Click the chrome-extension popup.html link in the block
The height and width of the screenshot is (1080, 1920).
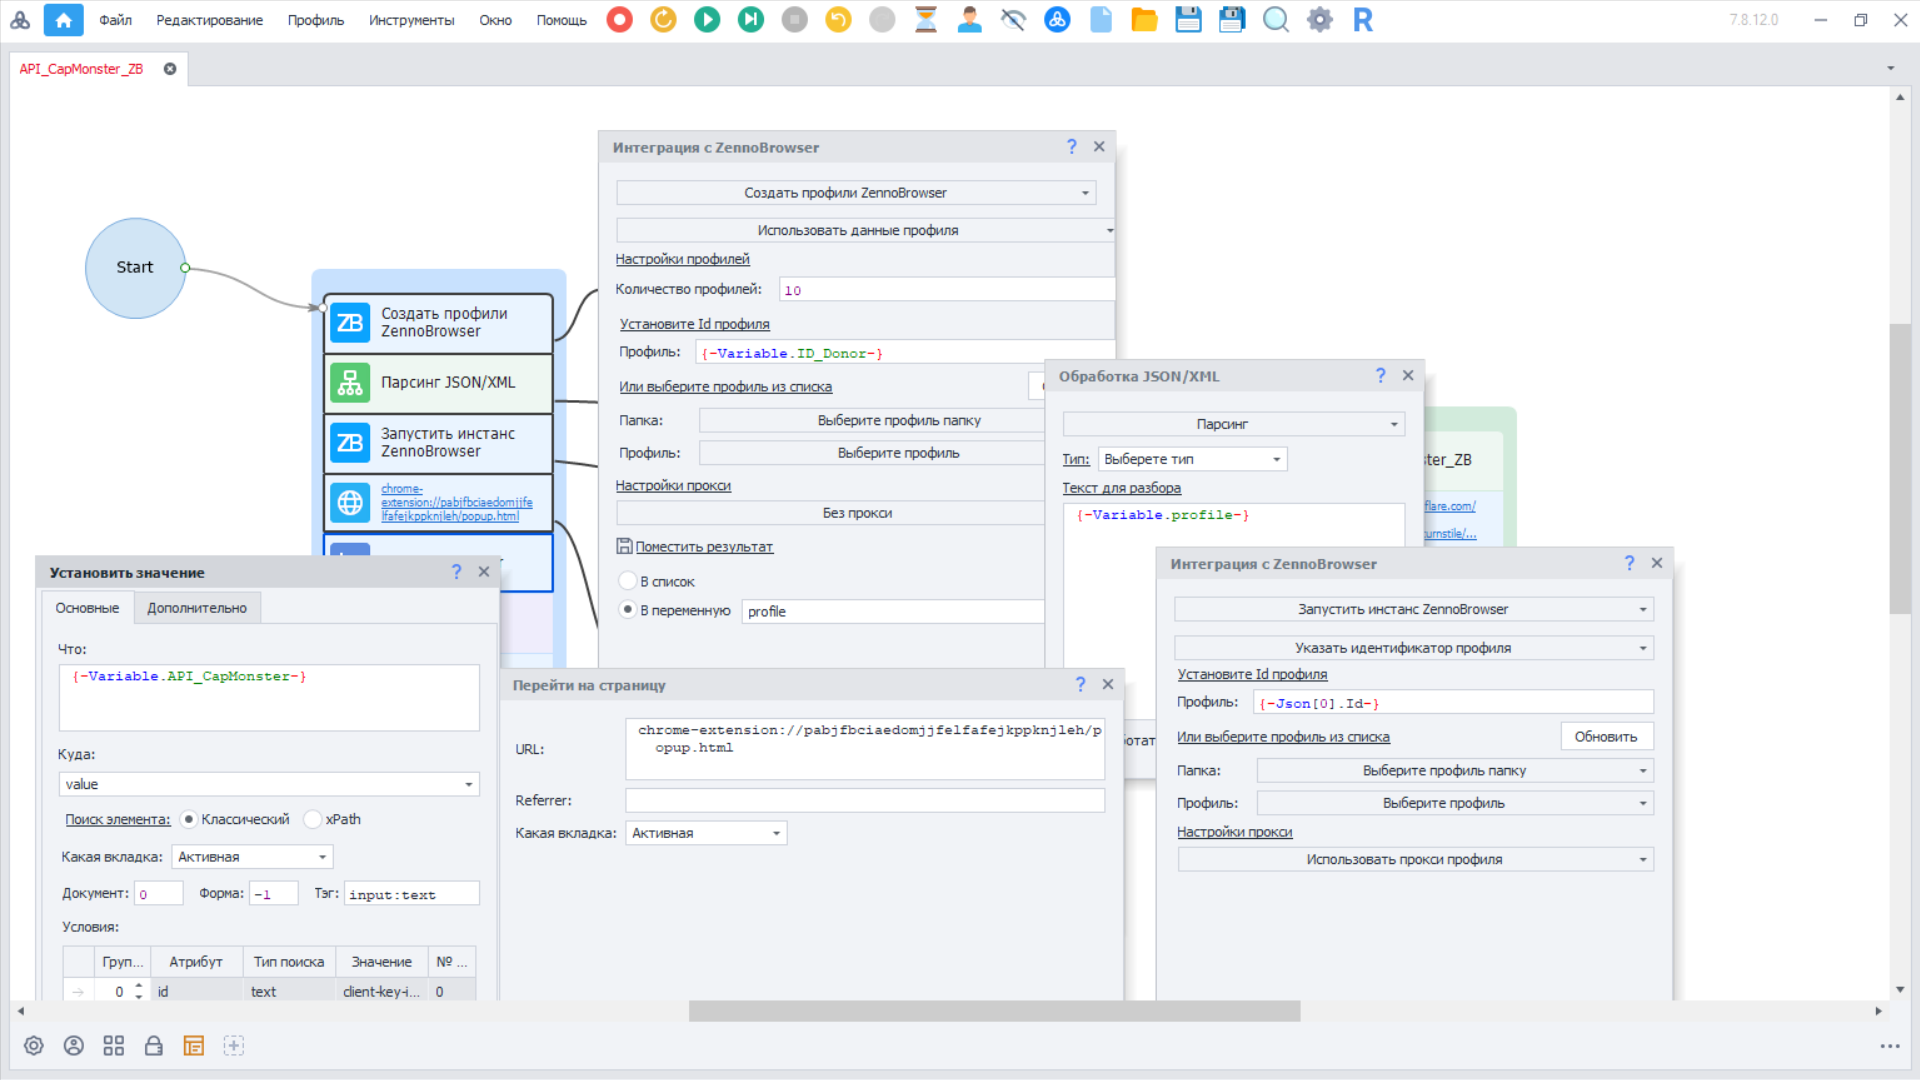(456, 503)
